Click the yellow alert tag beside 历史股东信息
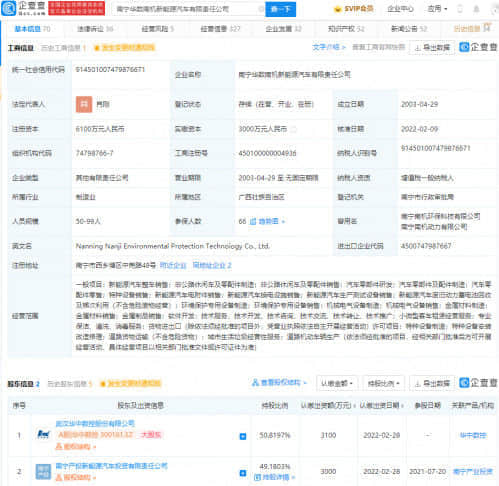Screen dimensions: 499x486 131,384
